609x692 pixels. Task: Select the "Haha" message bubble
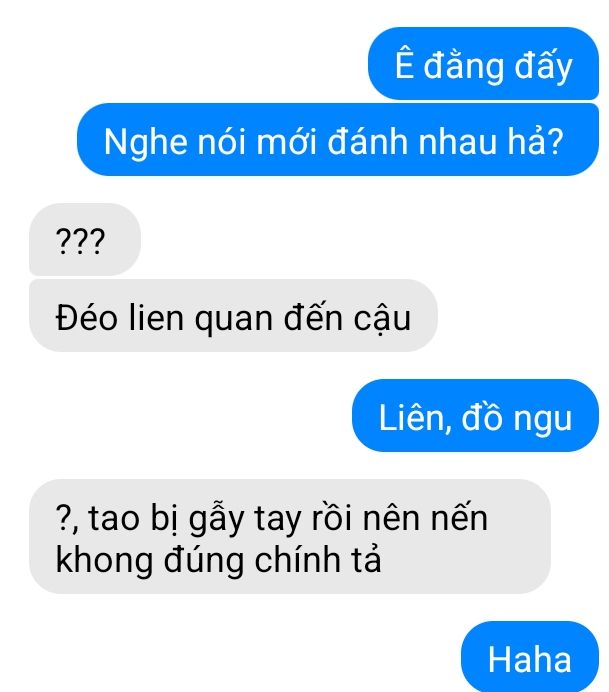(530, 657)
